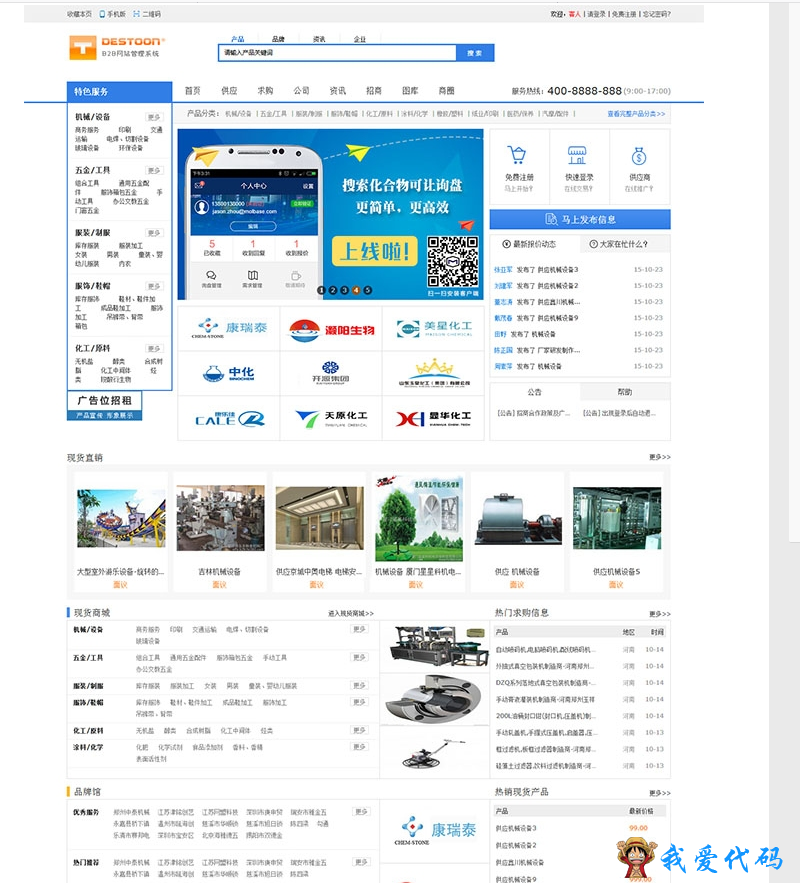Open the green tree 机械设备 product thumbnail
This screenshot has height=883, width=800.
coord(419,518)
